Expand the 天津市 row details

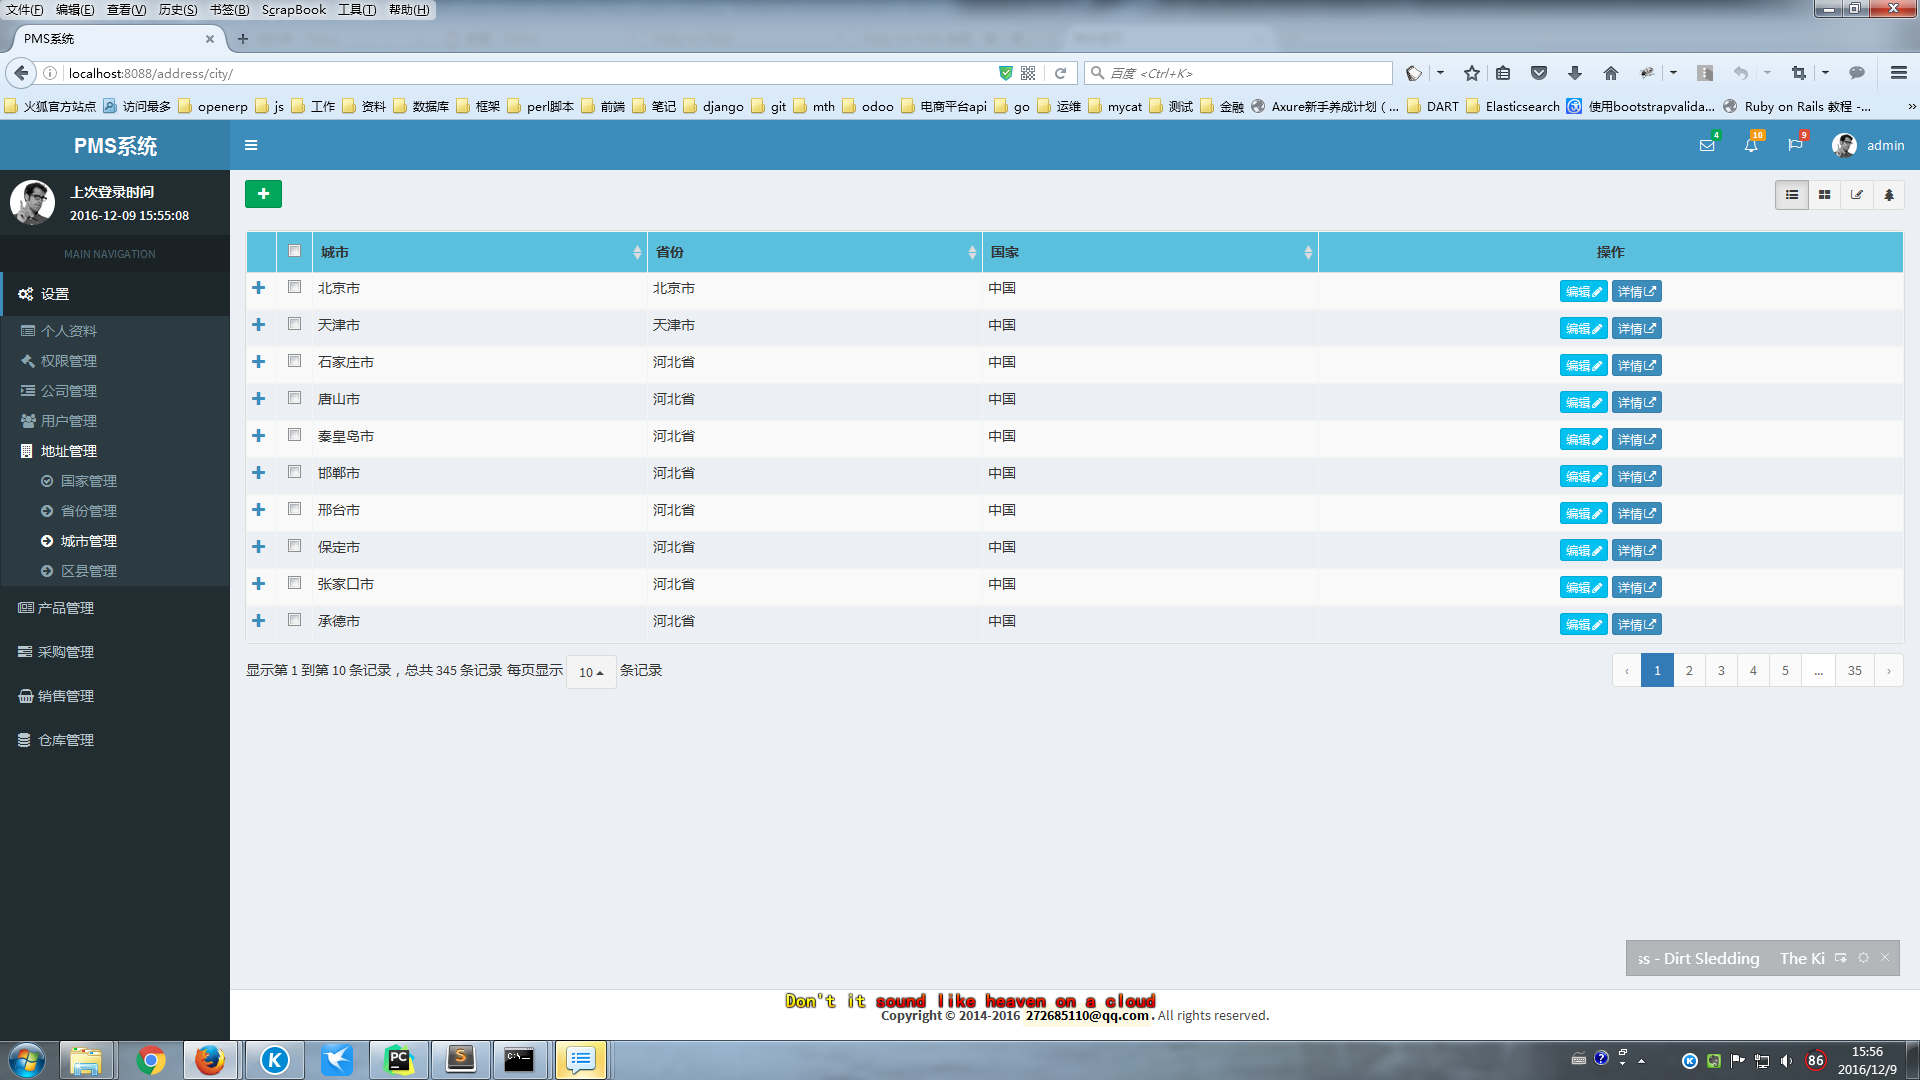(259, 325)
